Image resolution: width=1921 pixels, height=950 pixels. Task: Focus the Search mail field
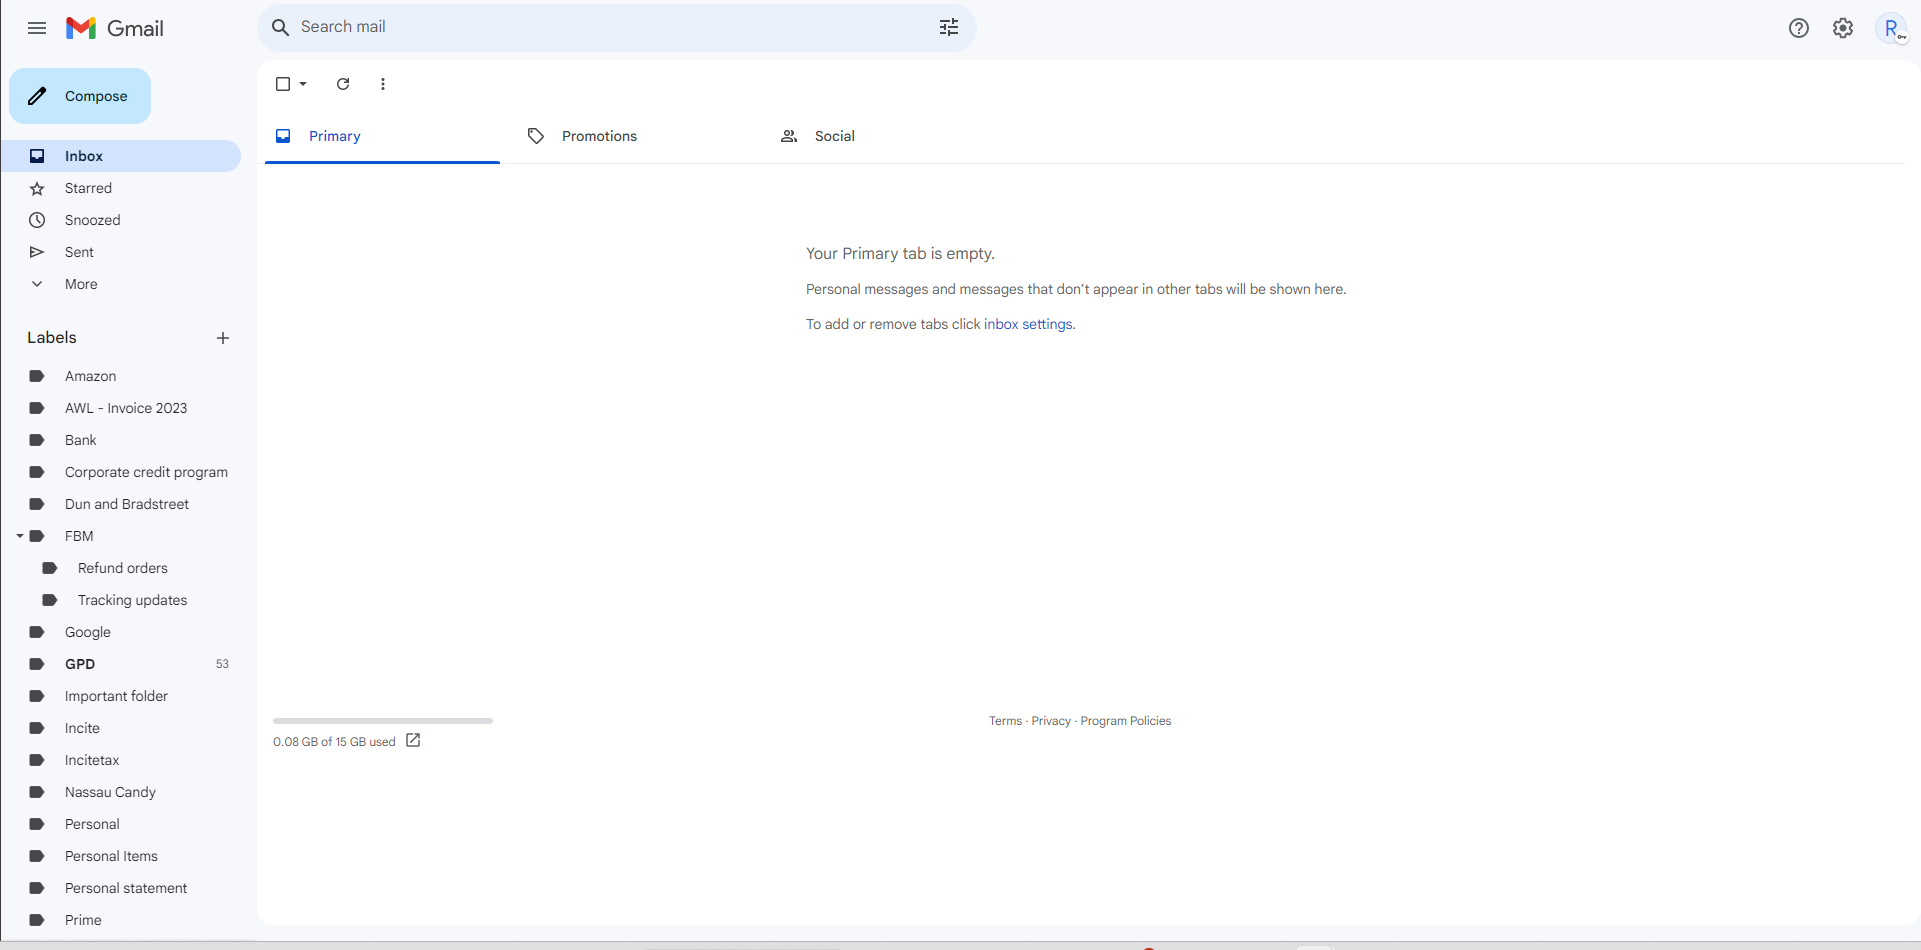click(616, 27)
